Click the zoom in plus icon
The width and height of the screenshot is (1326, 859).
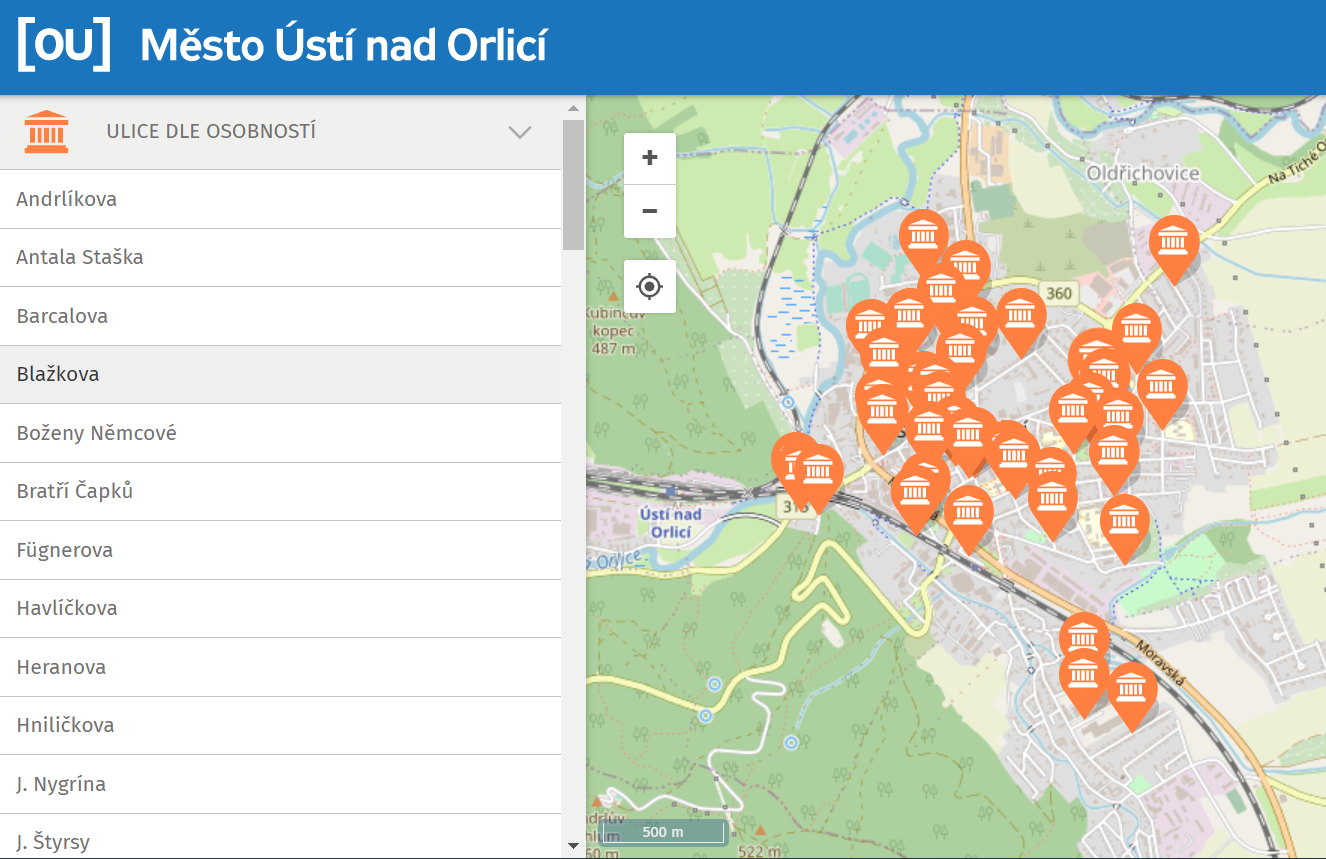(649, 158)
